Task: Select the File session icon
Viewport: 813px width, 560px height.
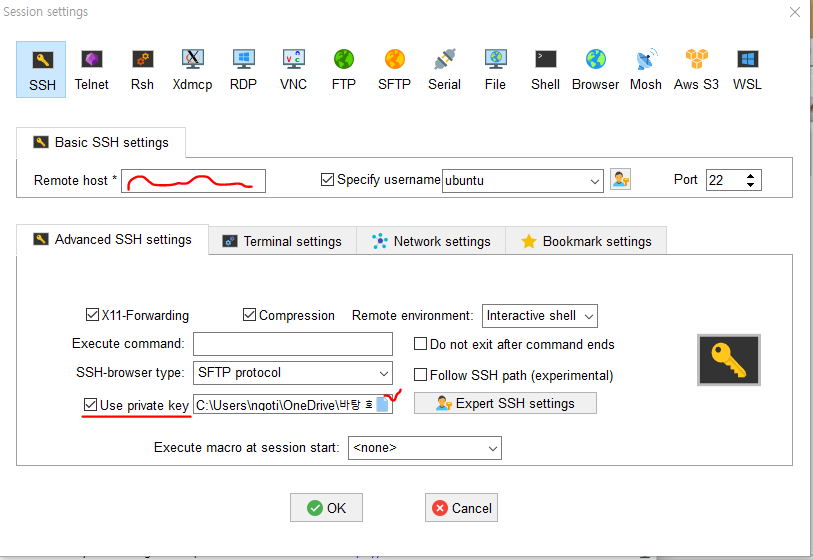Action: tap(495, 69)
